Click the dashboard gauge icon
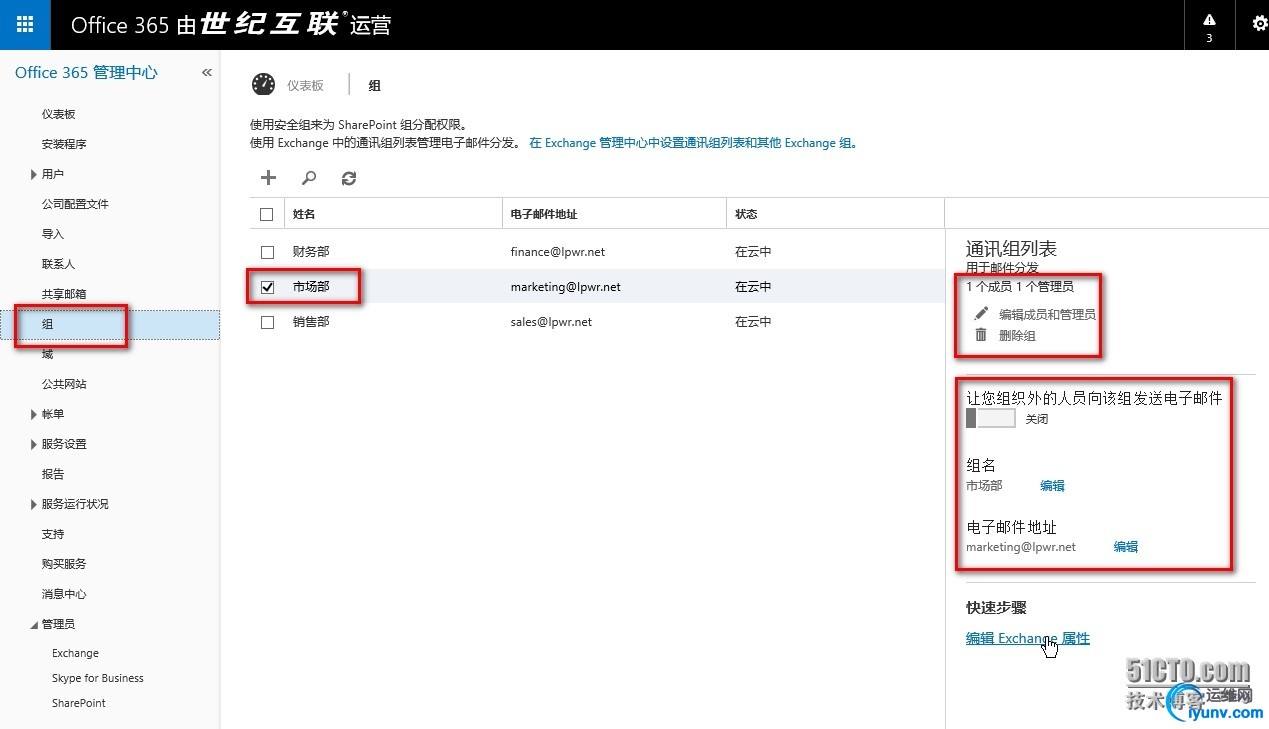Viewport: 1269px width, 729px height. click(x=263, y=85)
